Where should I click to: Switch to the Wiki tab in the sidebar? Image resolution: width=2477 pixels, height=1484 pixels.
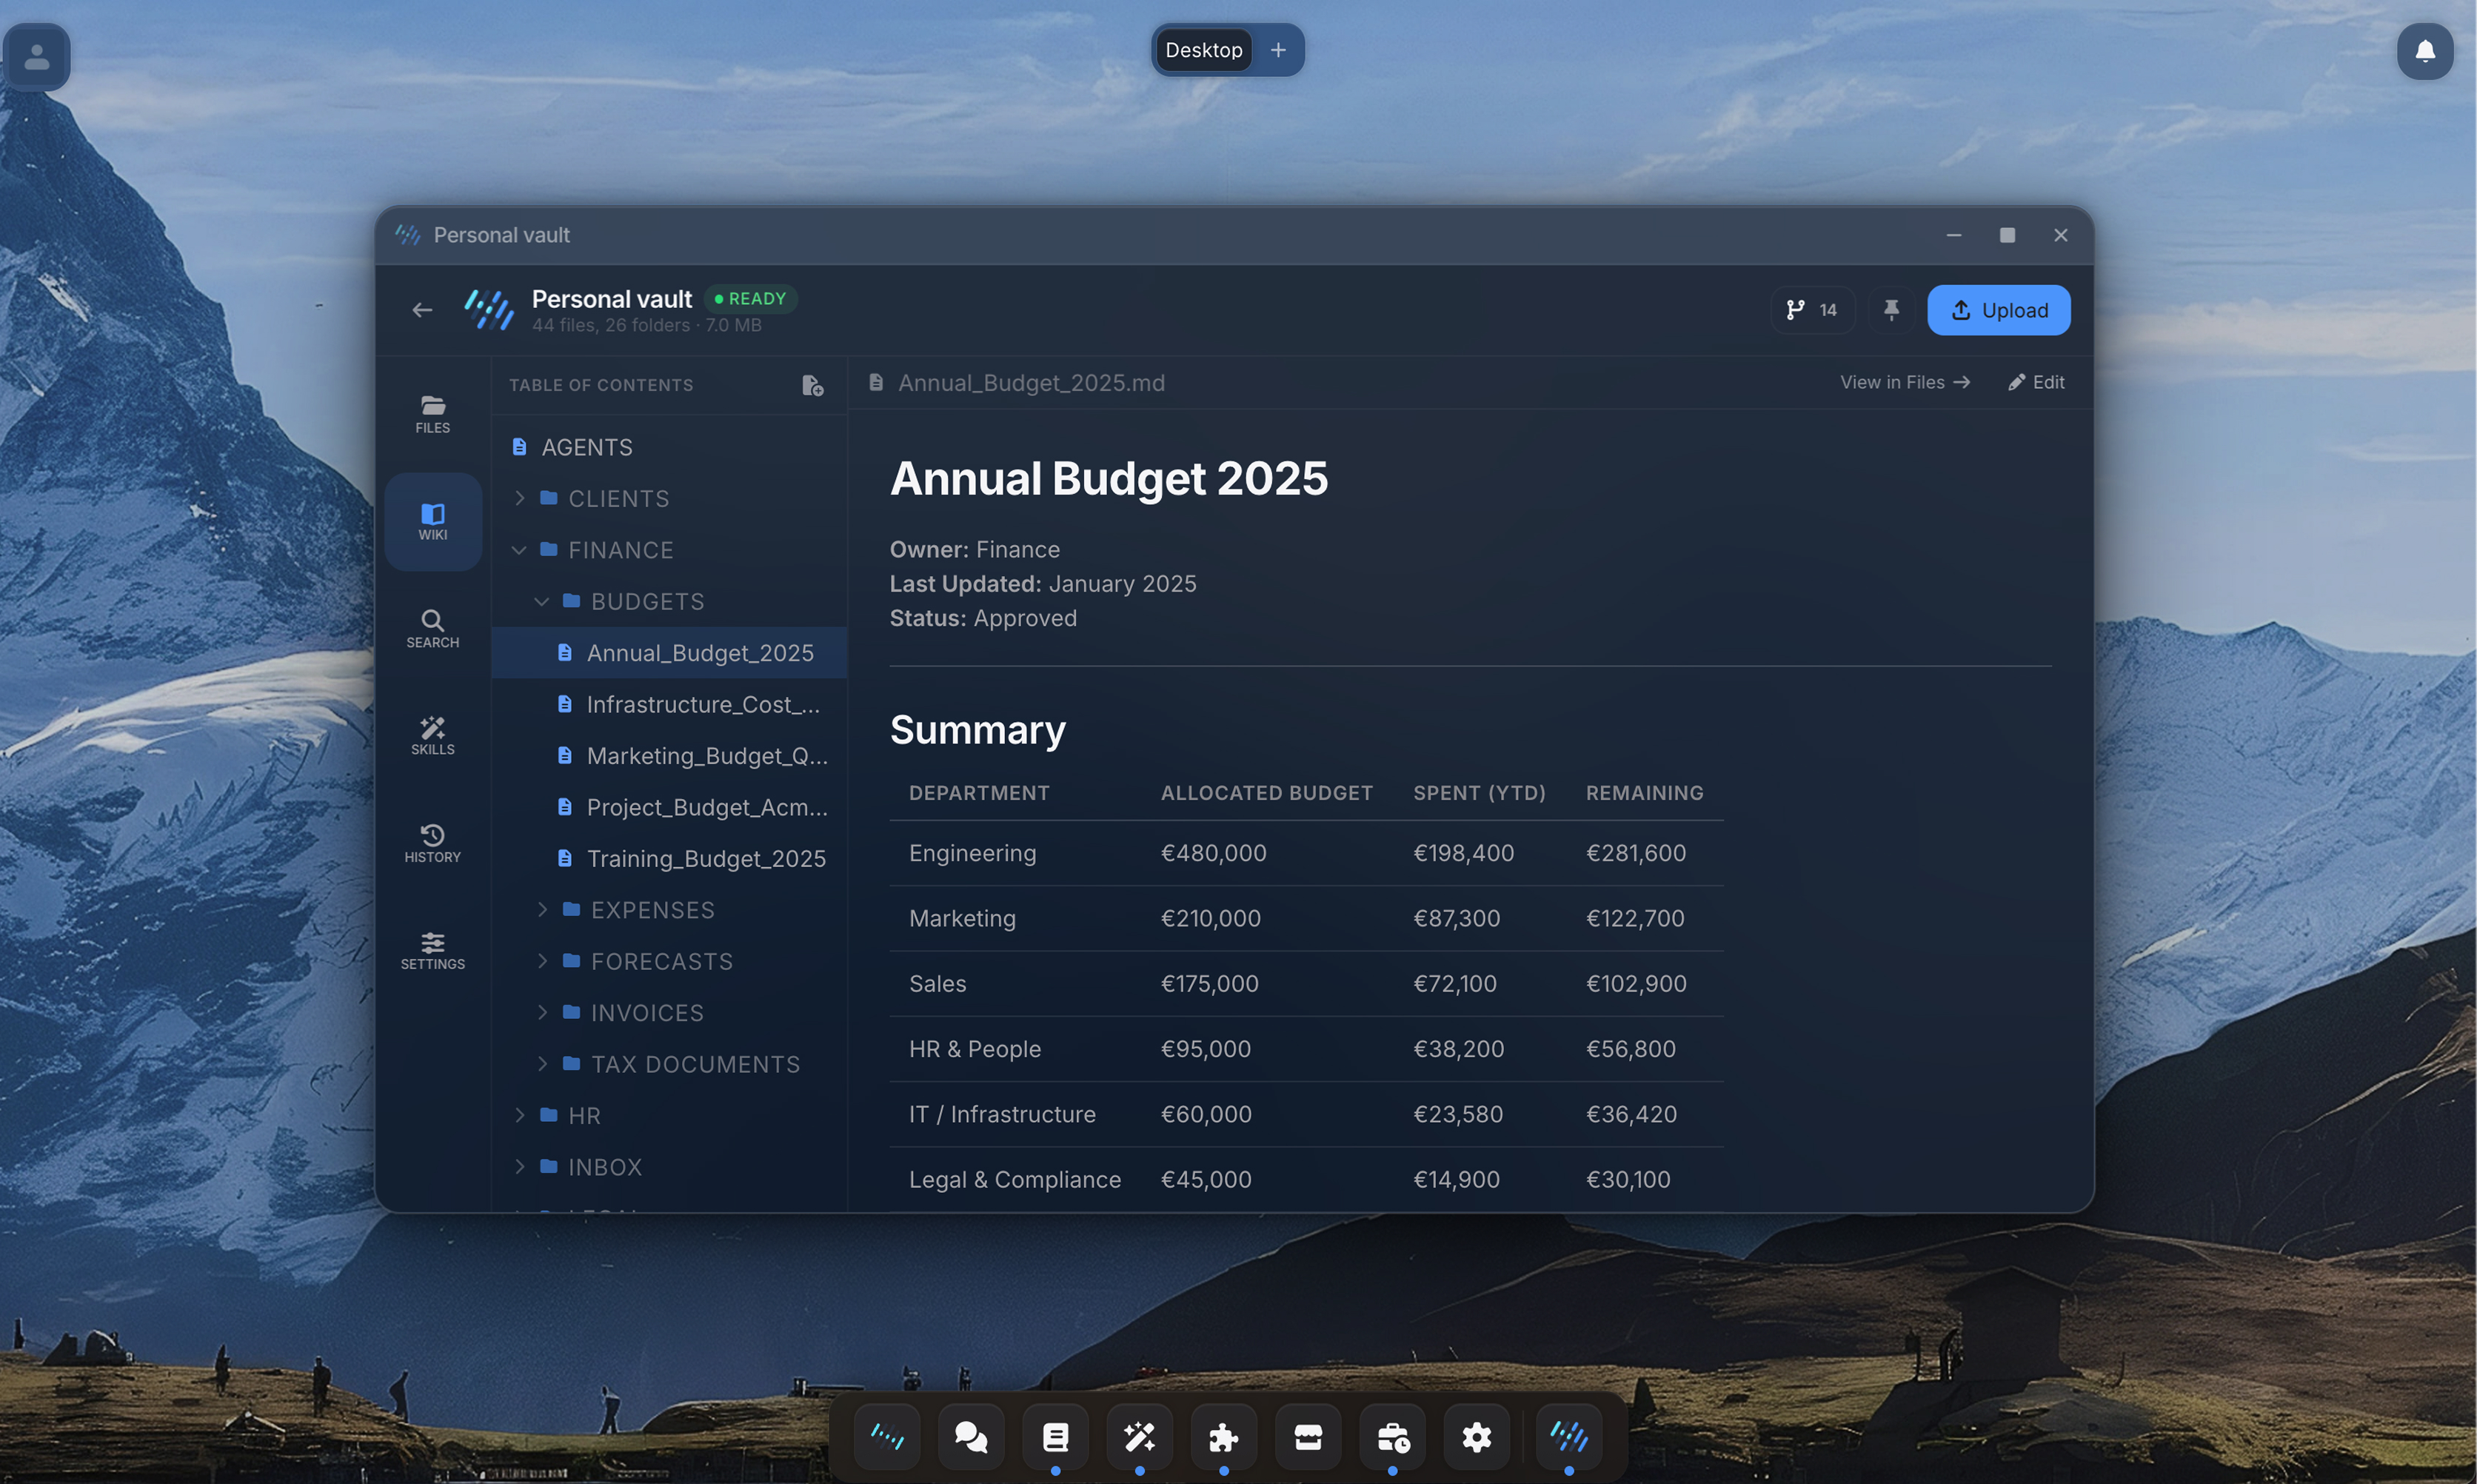(x=432, y=520)
